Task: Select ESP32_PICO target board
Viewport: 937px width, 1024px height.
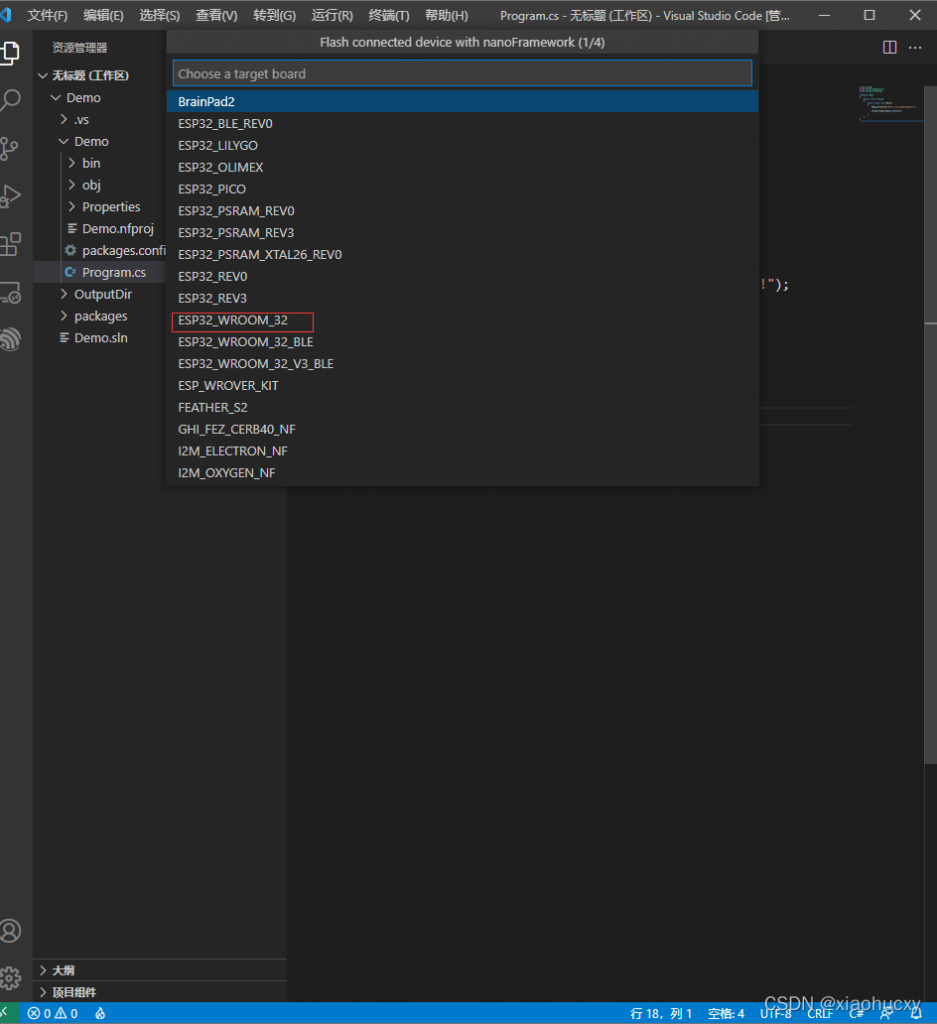Action: pyautogui.click(x=462, y=189)
